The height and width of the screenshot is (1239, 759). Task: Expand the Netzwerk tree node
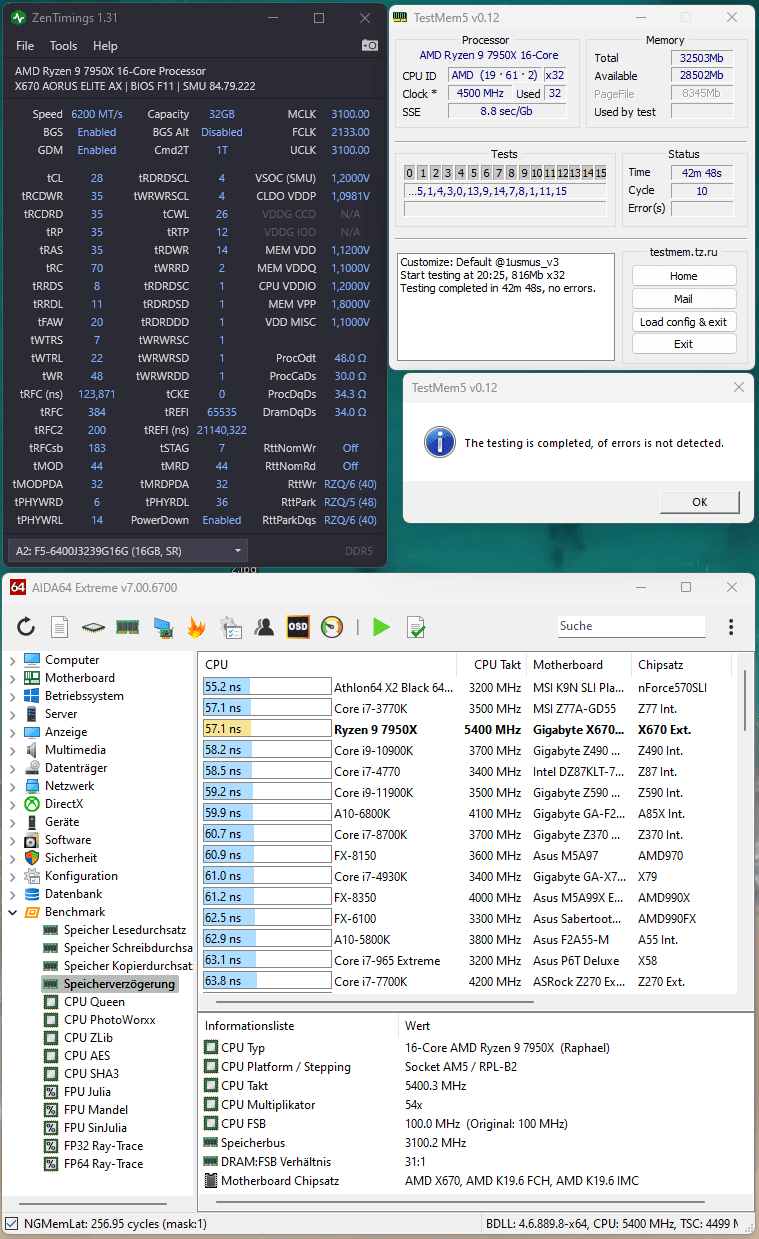(12, 786)
